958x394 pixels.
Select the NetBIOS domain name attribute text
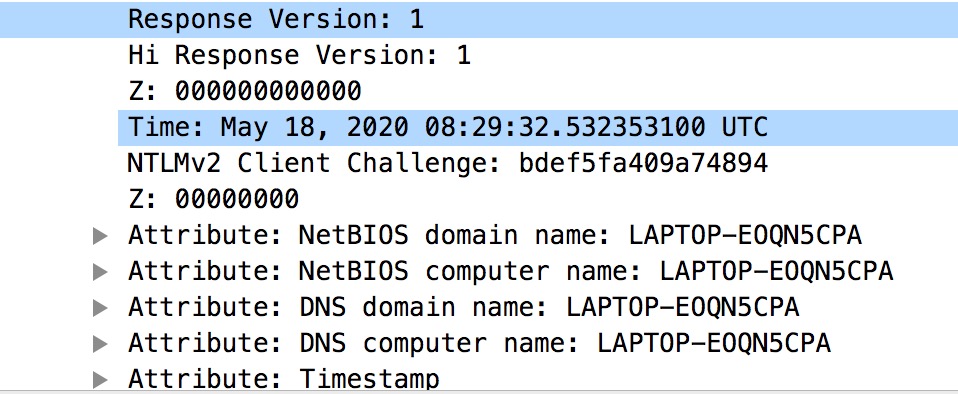click(x=495, y=236)
